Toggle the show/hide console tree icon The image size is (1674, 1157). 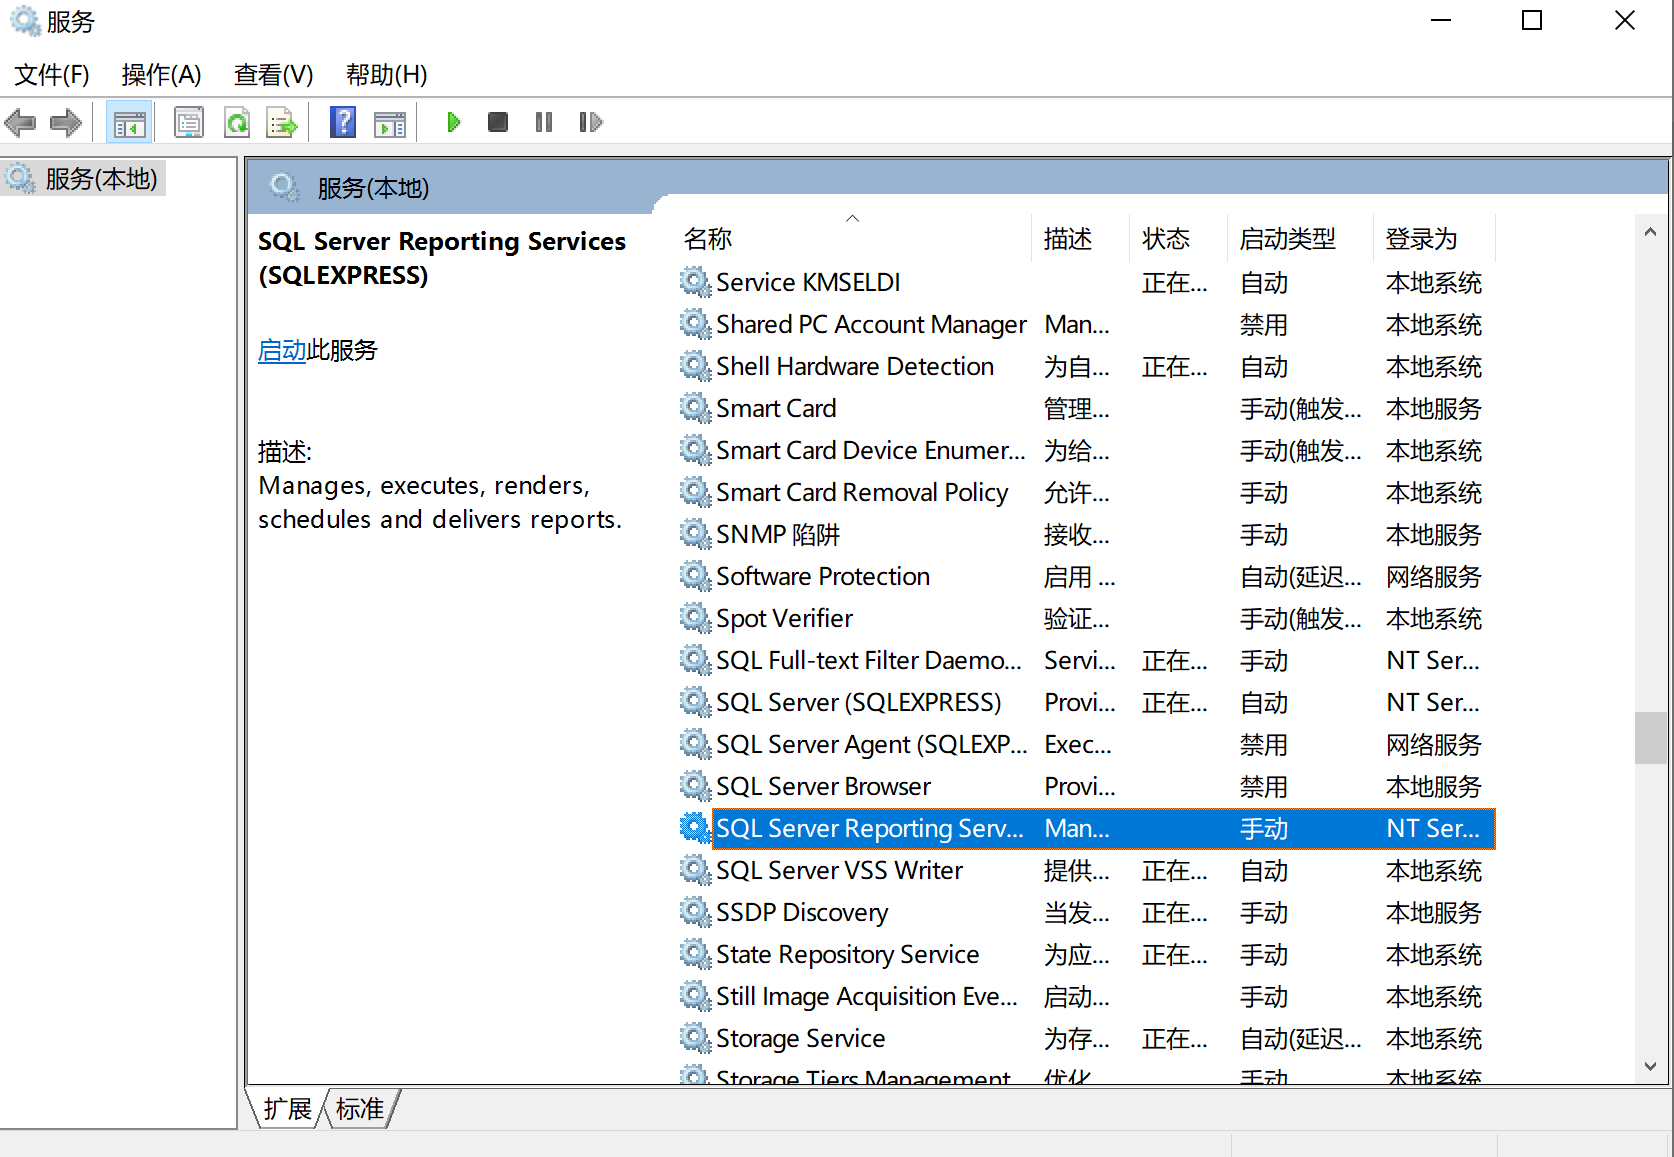click(130, 123)
